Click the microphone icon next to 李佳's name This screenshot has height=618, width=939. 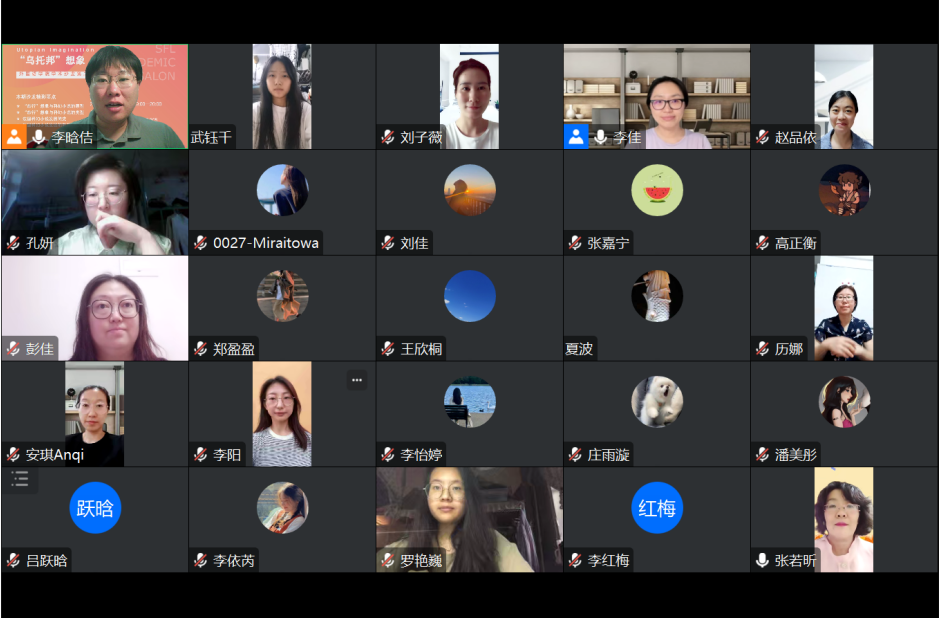pyautogui.click(x=599, y=137)
